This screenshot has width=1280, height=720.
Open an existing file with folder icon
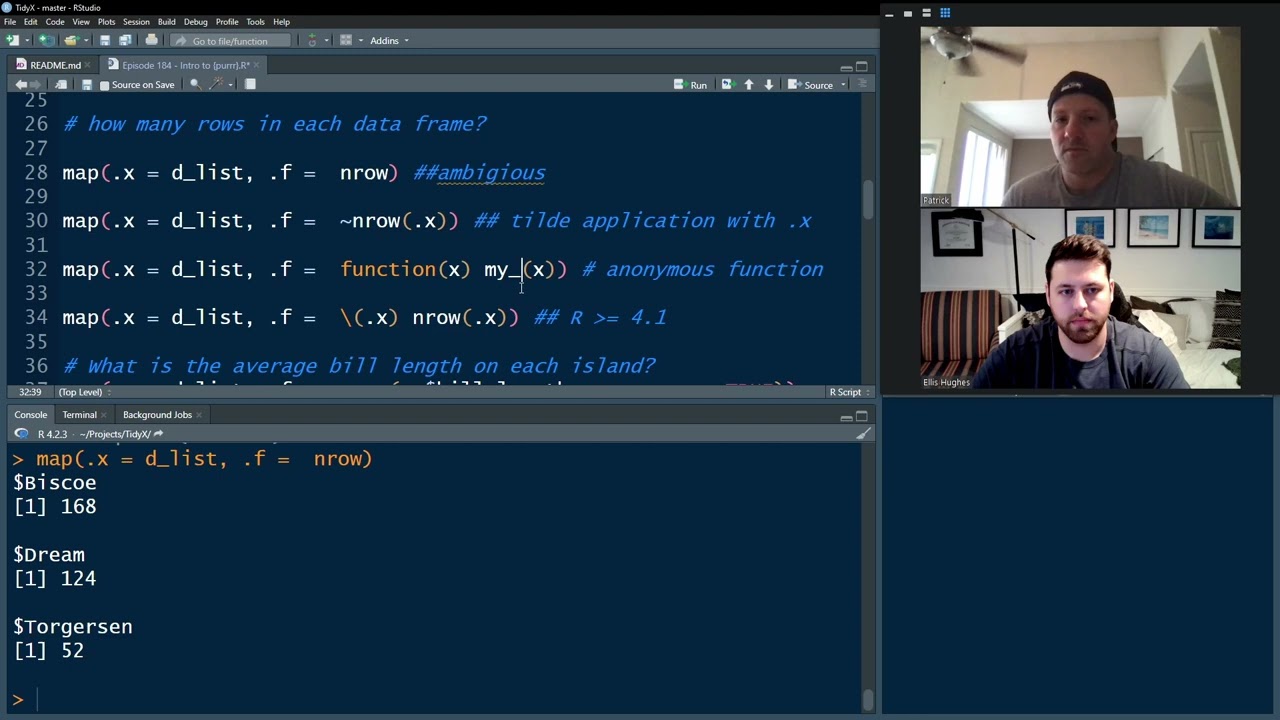click(70, 40)
